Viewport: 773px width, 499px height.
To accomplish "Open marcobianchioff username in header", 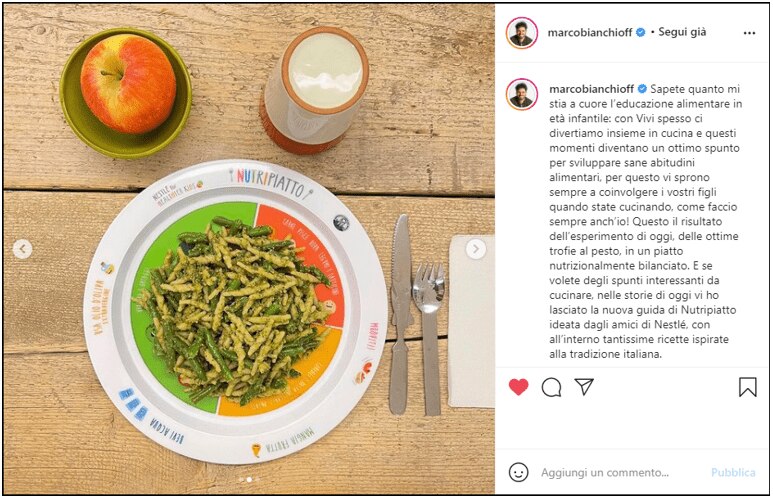I will tap(590, 33).
